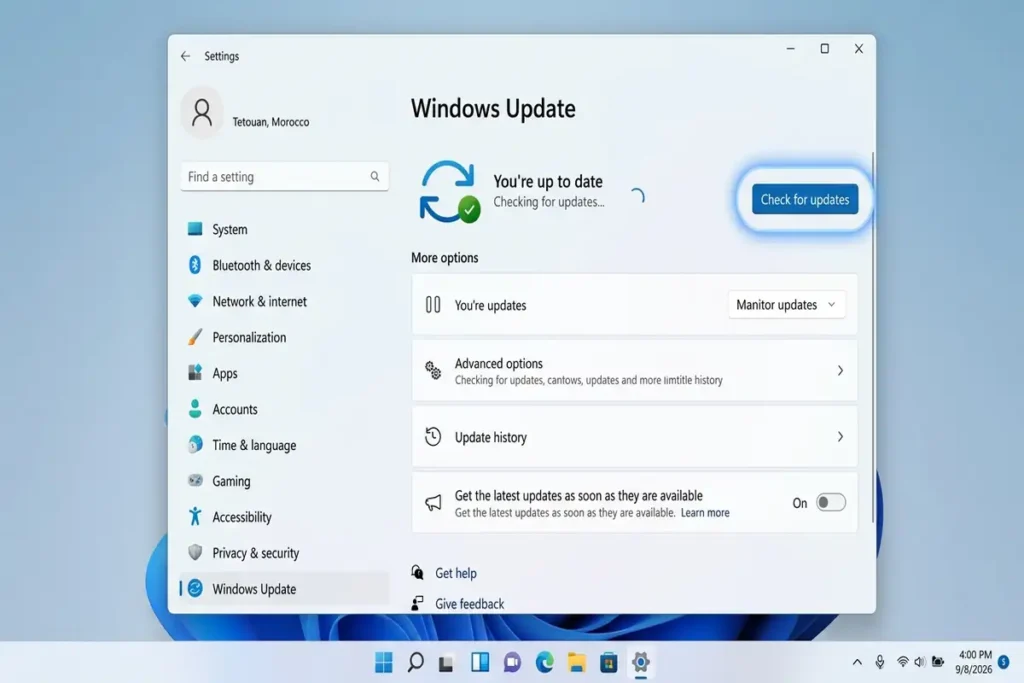This screenshot has width=1024, height=683.
Task: Click the back arrow in Settings
Action: [x=185, y=56]
